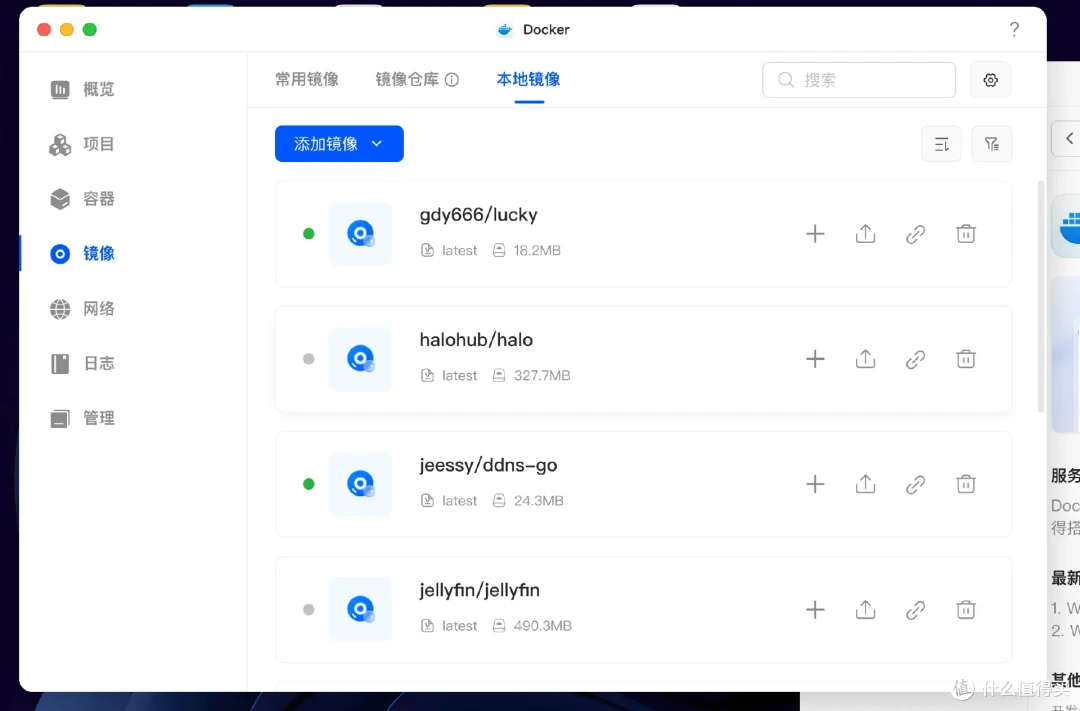Delete the gdy666/lucky image

click(966, 234)
